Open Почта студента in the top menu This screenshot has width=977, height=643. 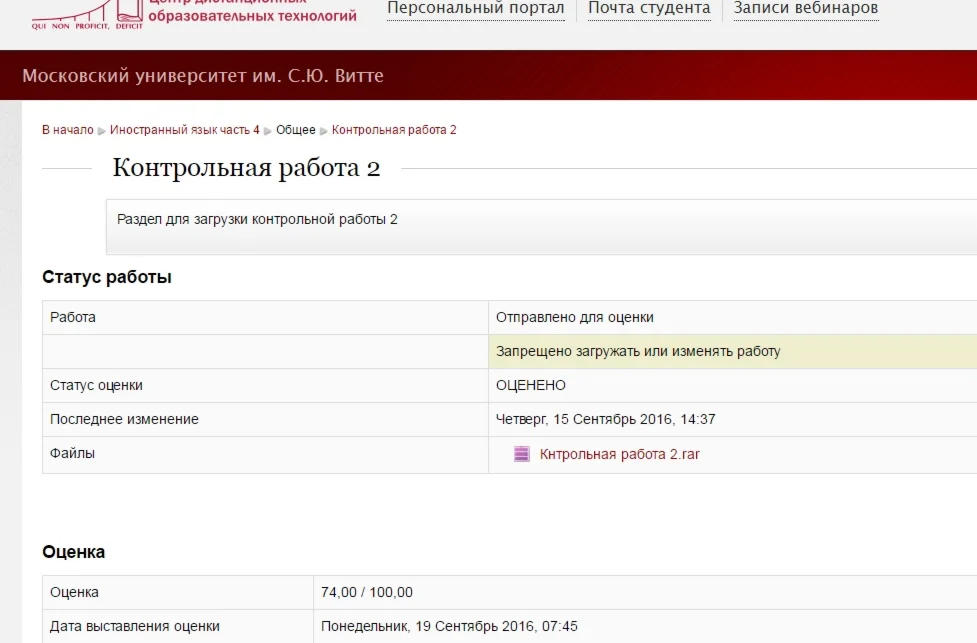coord(648,9)
